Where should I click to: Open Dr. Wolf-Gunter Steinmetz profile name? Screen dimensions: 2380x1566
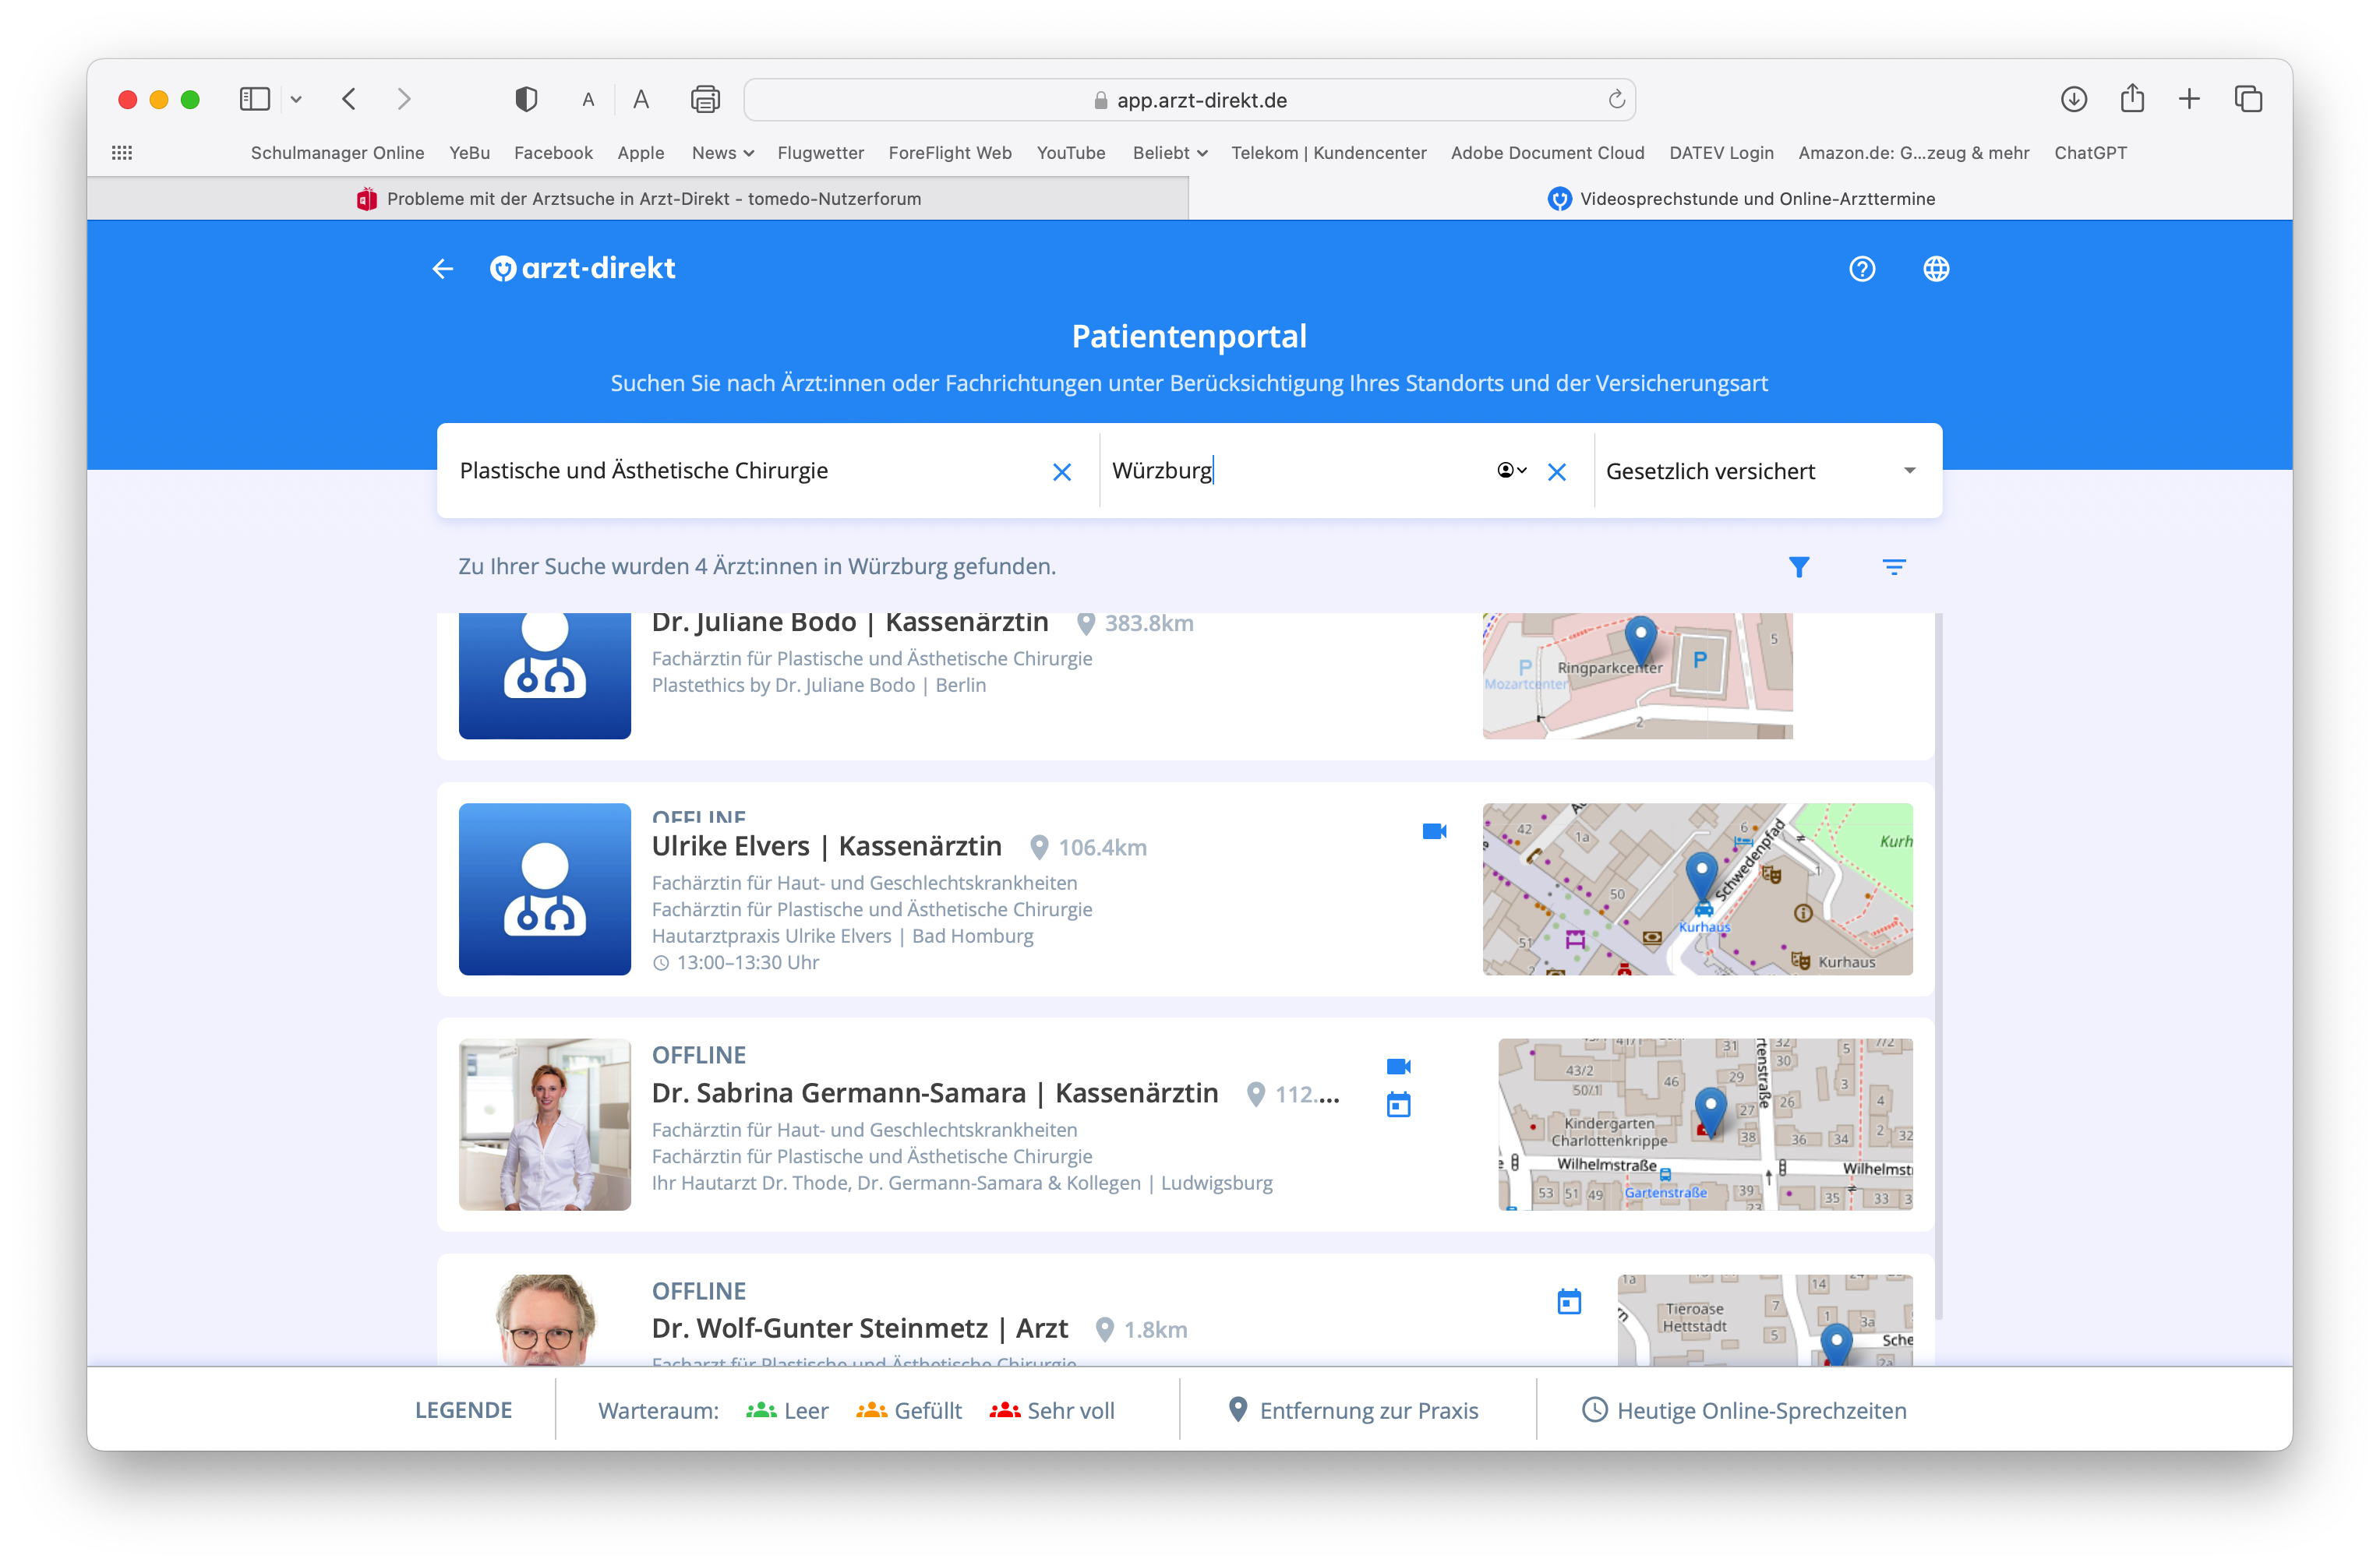pos(860,1328)
